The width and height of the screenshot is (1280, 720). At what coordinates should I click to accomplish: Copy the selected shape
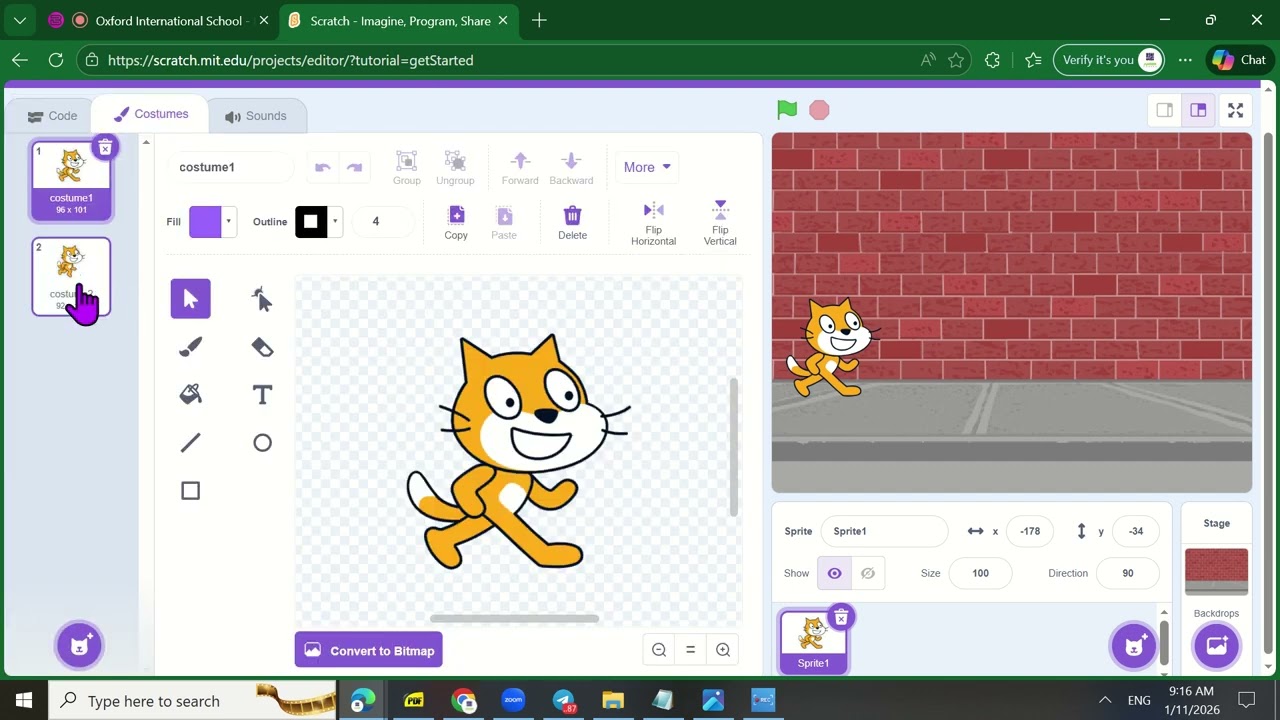pyautogui.click(x=456, y=223)
